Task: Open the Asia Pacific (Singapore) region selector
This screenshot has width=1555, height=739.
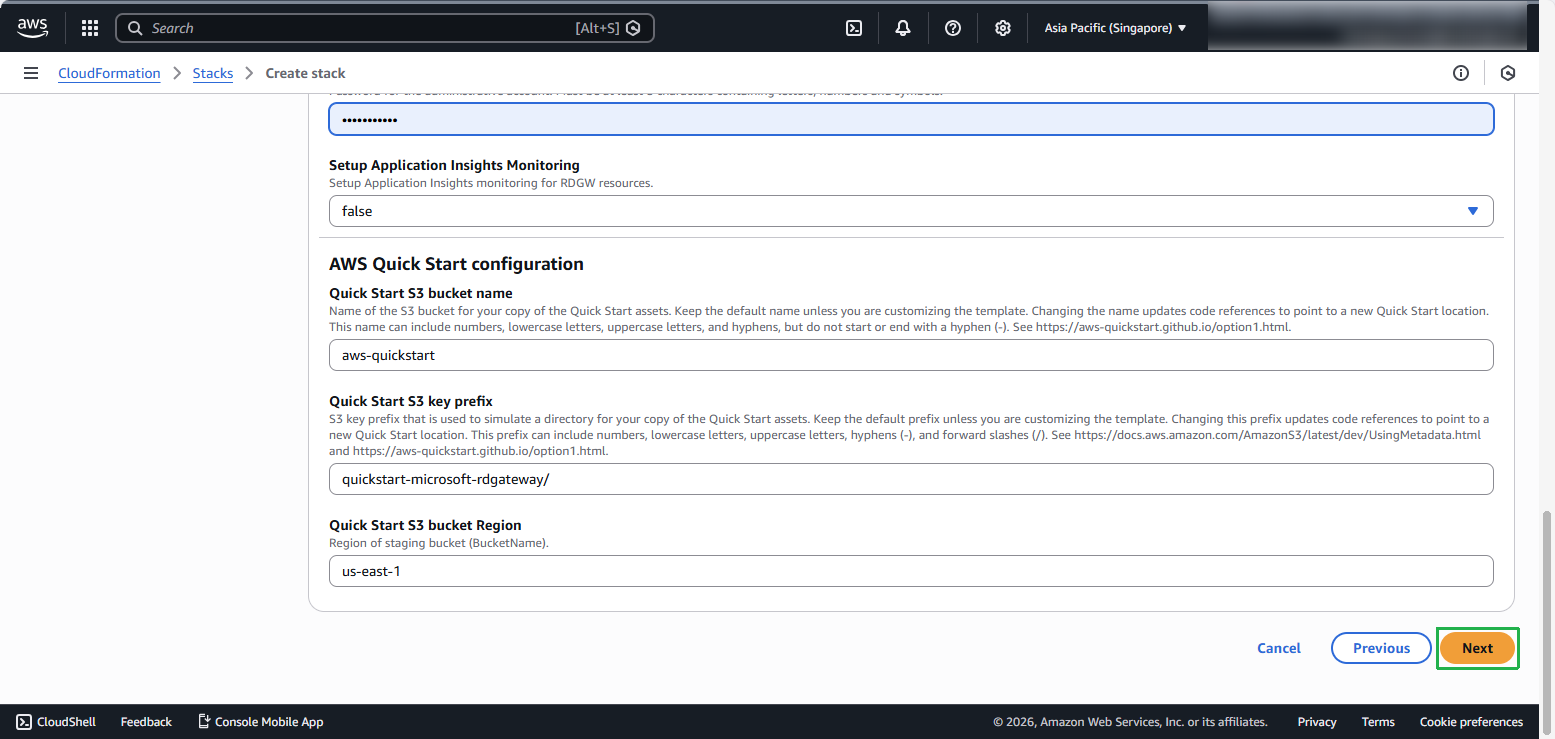Action: [x=1115, y=27]
